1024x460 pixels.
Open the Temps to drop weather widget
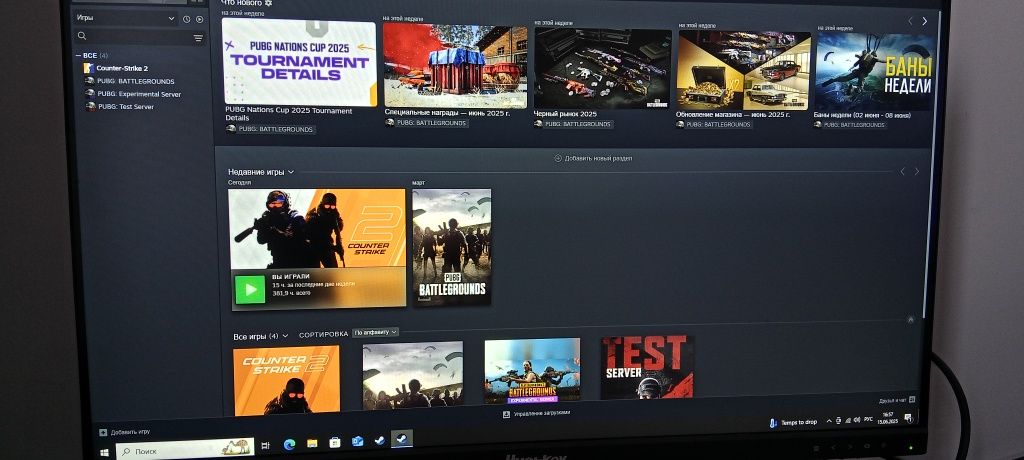pos(793,423)
